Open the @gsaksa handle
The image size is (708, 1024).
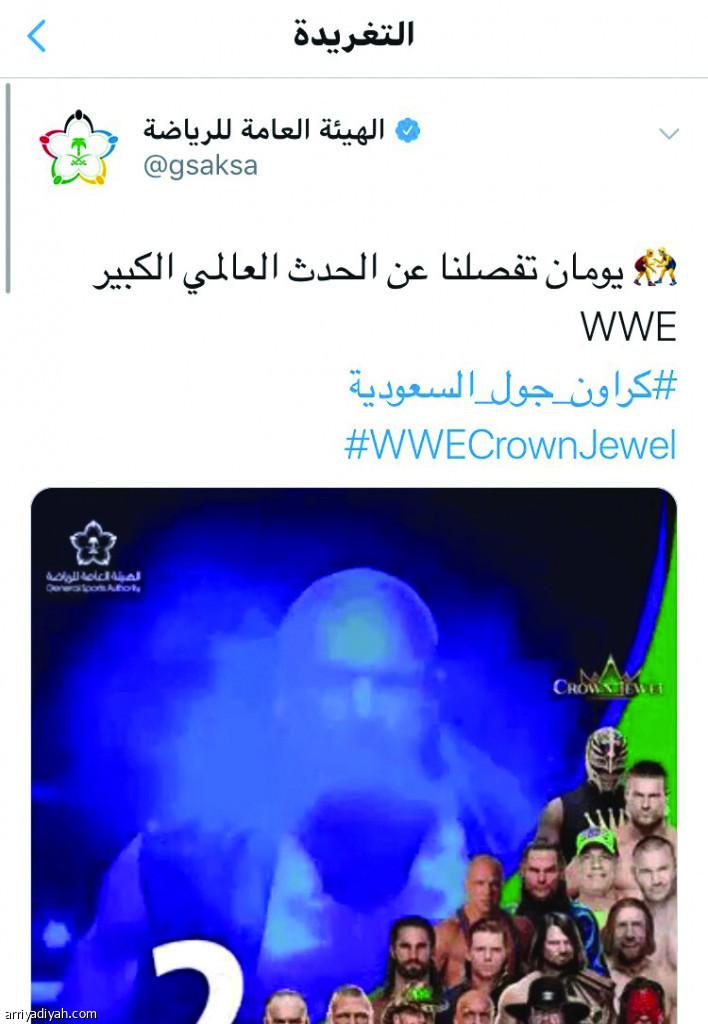click(x=200, y=166)
